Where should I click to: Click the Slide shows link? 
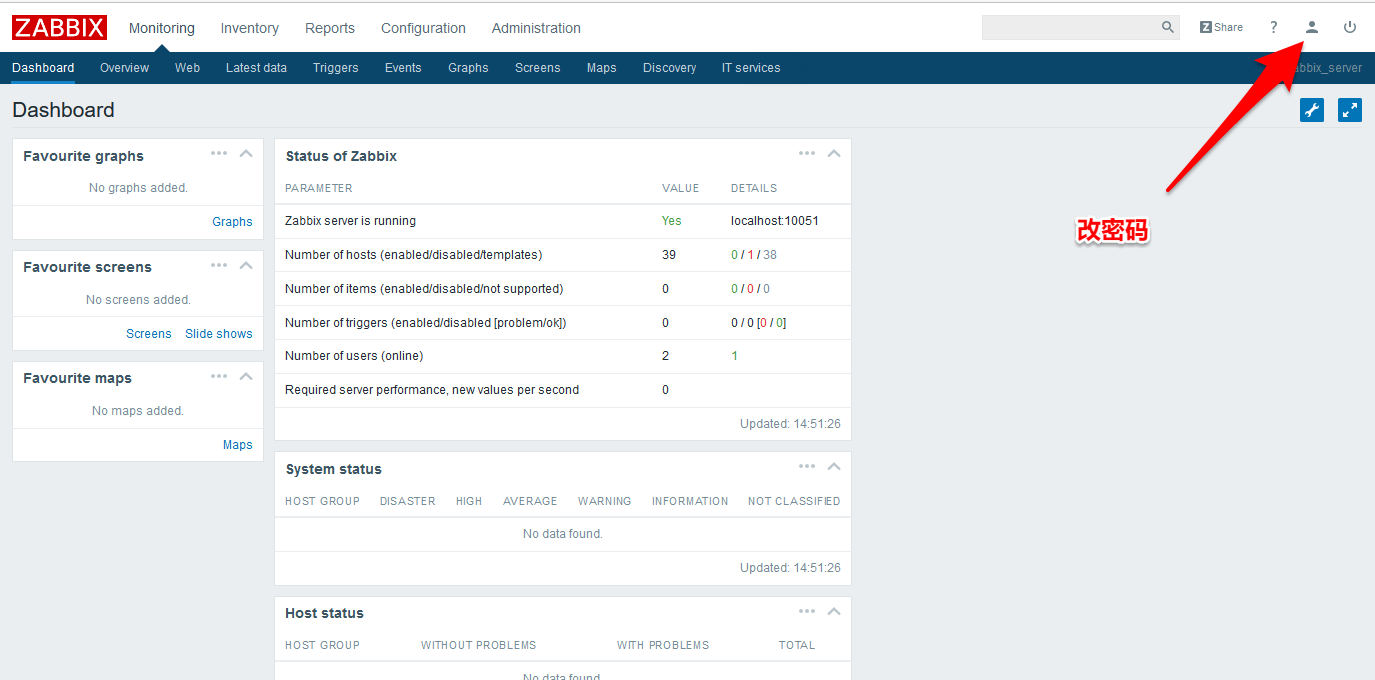(219, 334)
